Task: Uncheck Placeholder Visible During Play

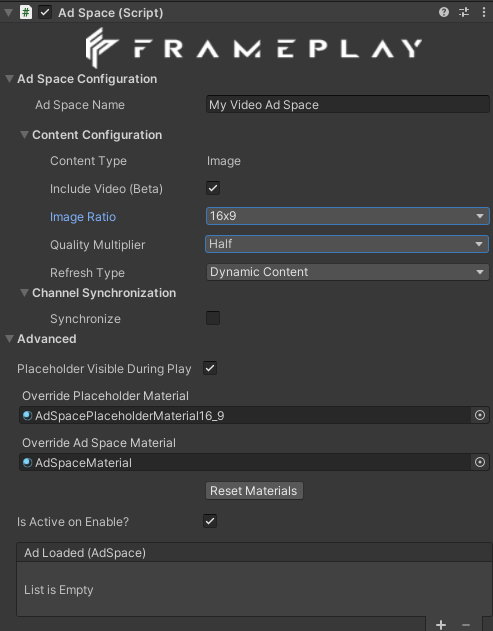Action: [210, 368]
